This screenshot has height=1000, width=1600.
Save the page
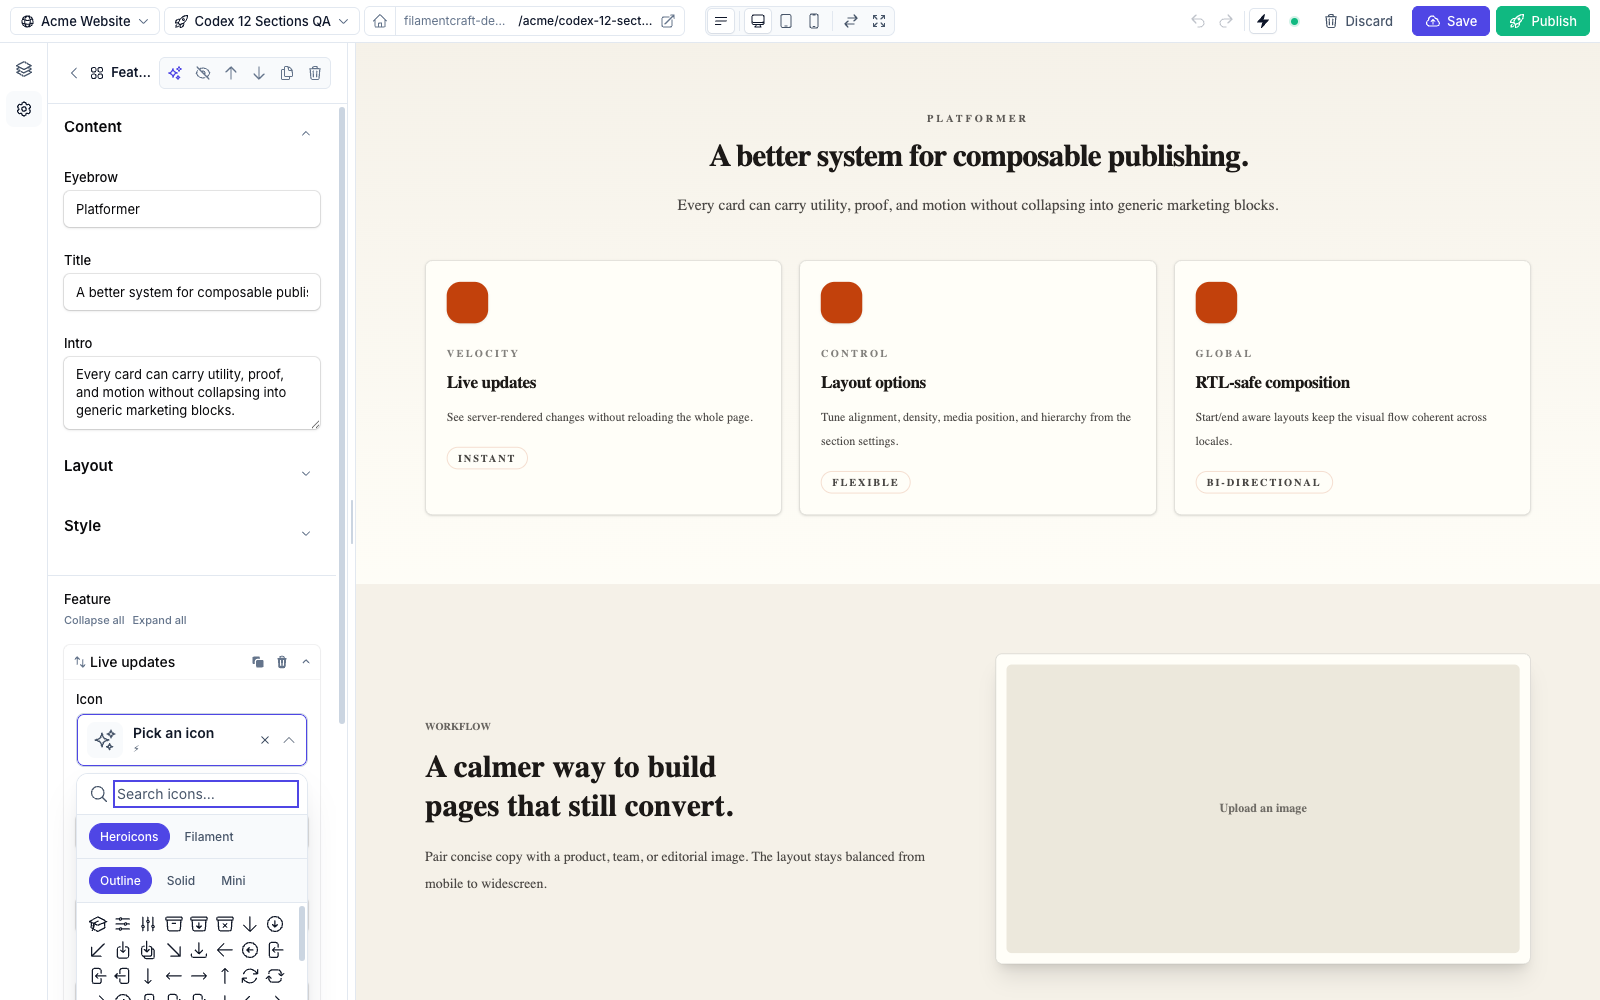[x=1451, y=21]
